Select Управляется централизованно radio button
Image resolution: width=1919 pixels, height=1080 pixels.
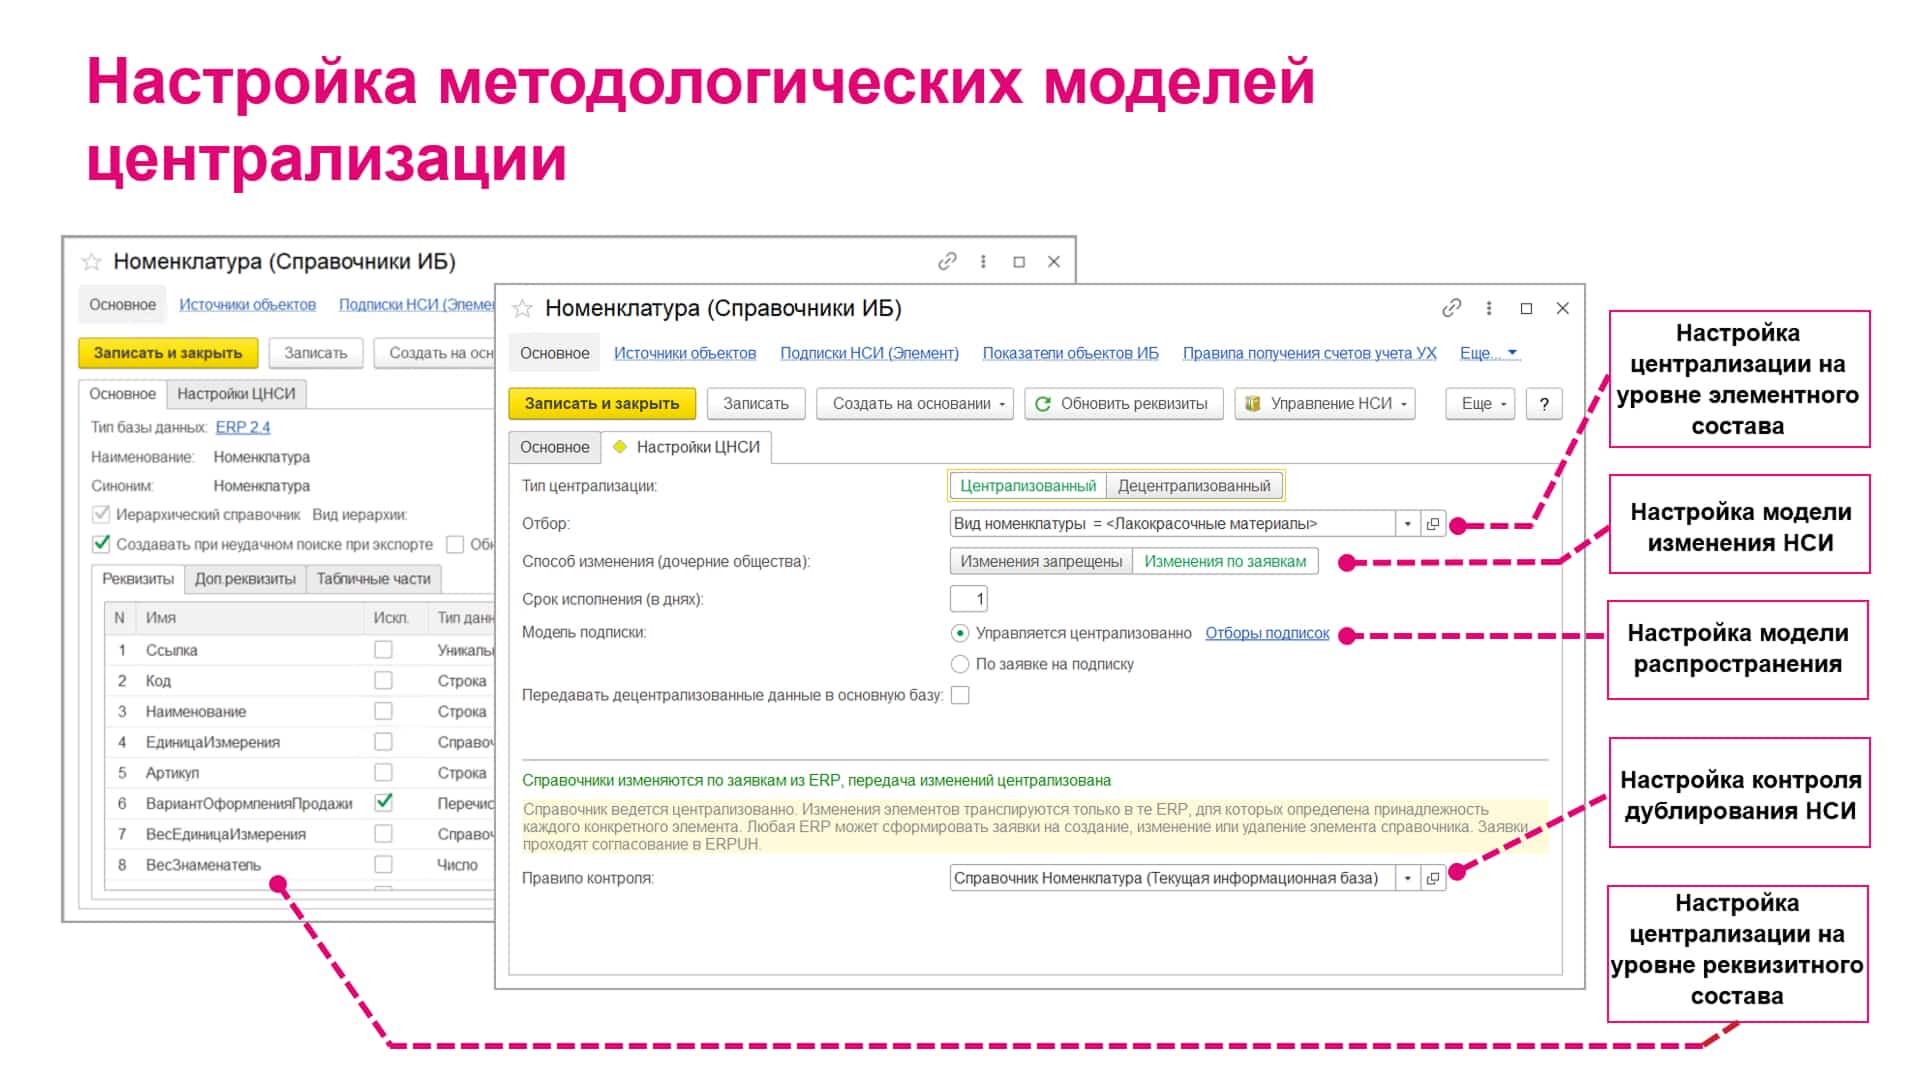tap(960, 633)
